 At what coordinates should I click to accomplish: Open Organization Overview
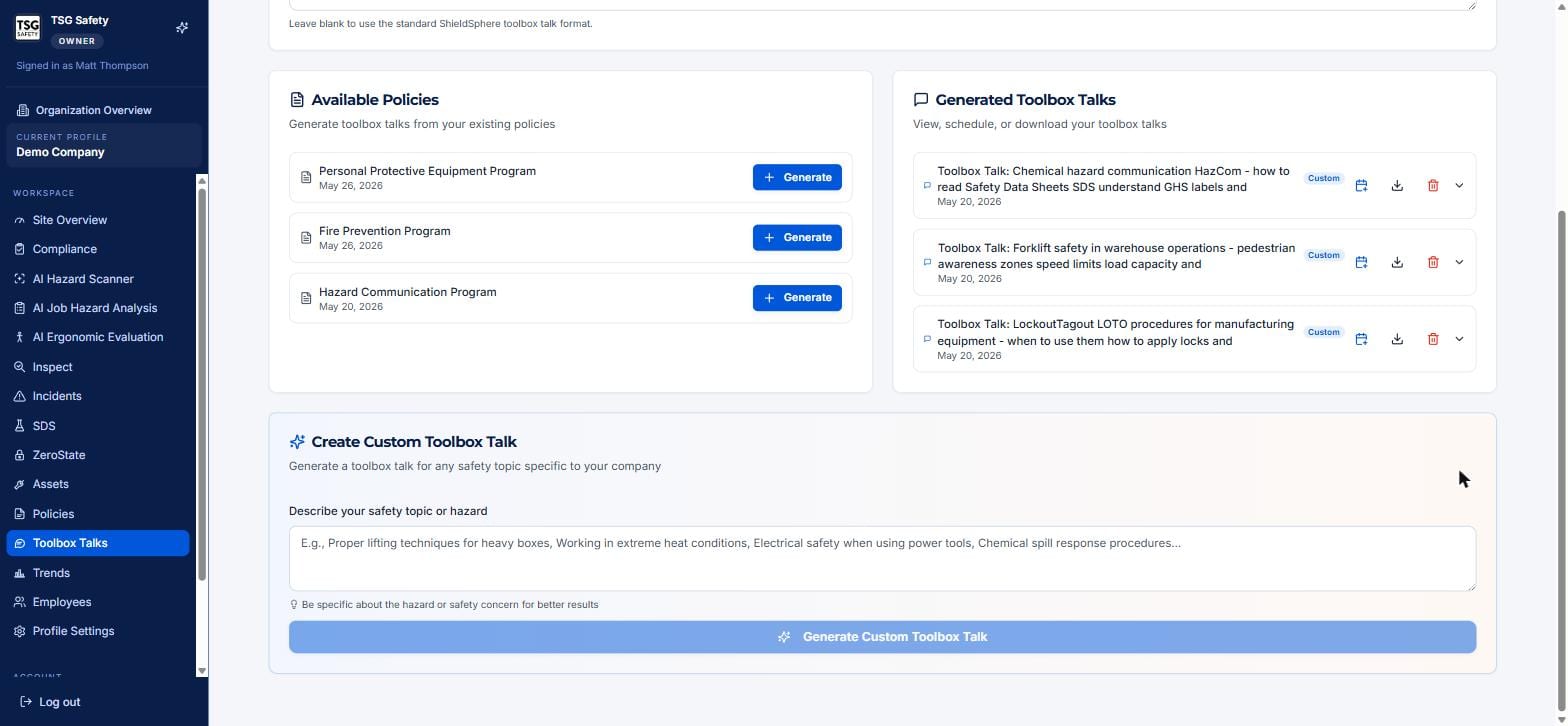(x=96, y=110)
